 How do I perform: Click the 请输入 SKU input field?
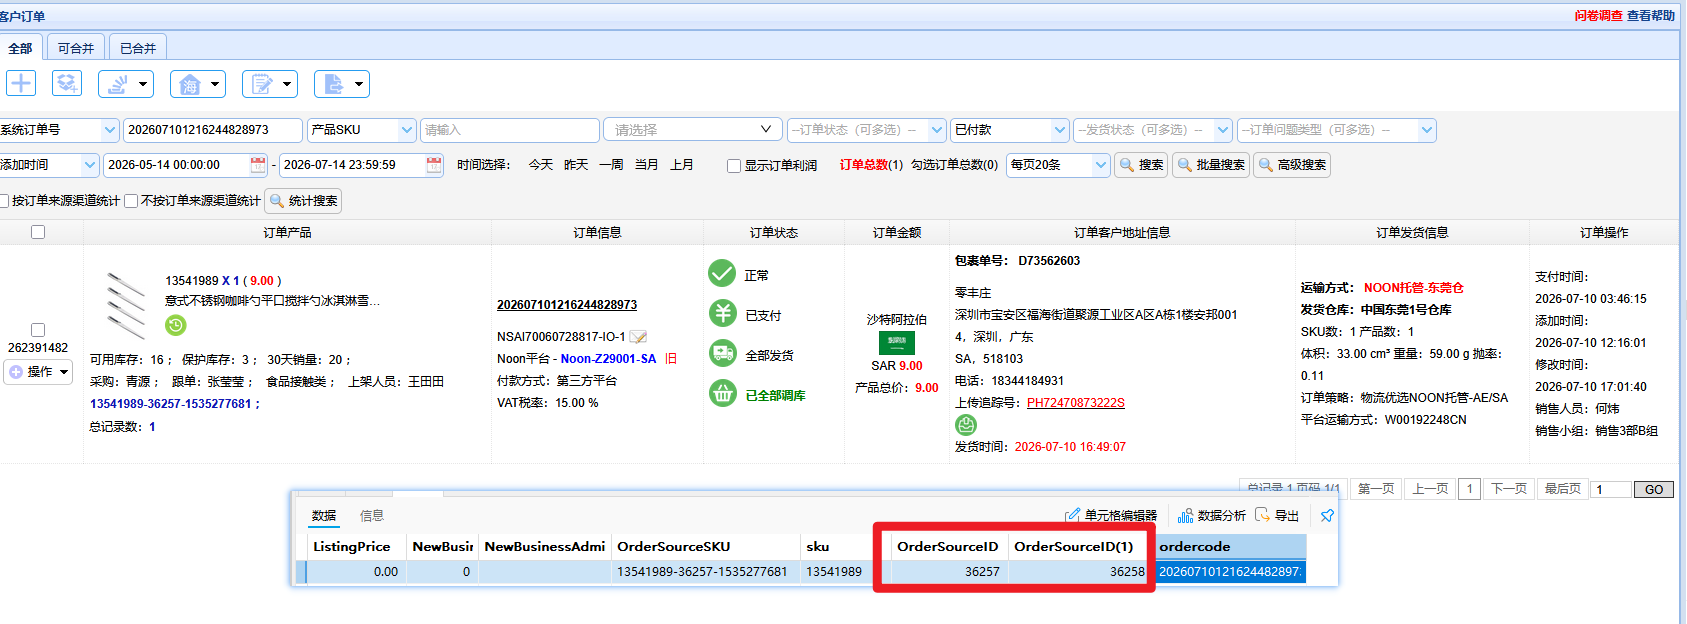(x=510, y=130)
